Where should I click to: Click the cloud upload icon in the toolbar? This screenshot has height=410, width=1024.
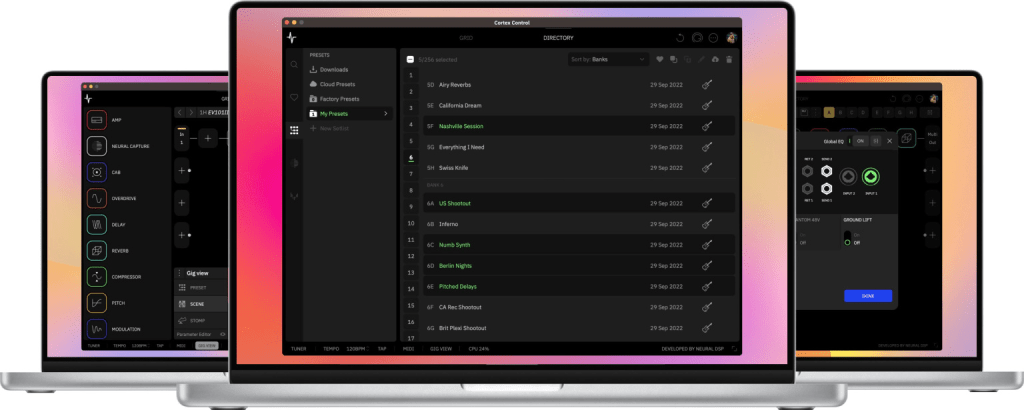pos(715,60)
